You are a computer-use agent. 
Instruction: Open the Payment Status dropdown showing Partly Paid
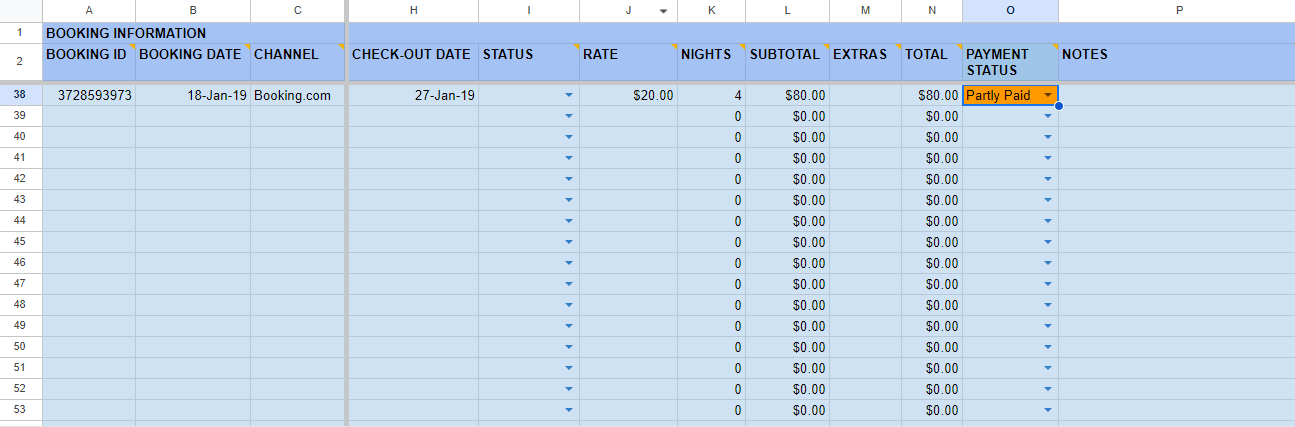[1047, 95]
